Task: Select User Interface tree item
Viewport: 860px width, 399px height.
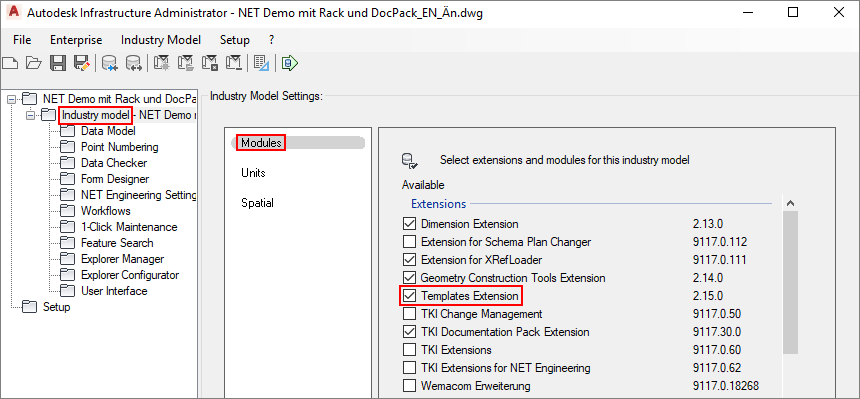Action: pos(114,290)
